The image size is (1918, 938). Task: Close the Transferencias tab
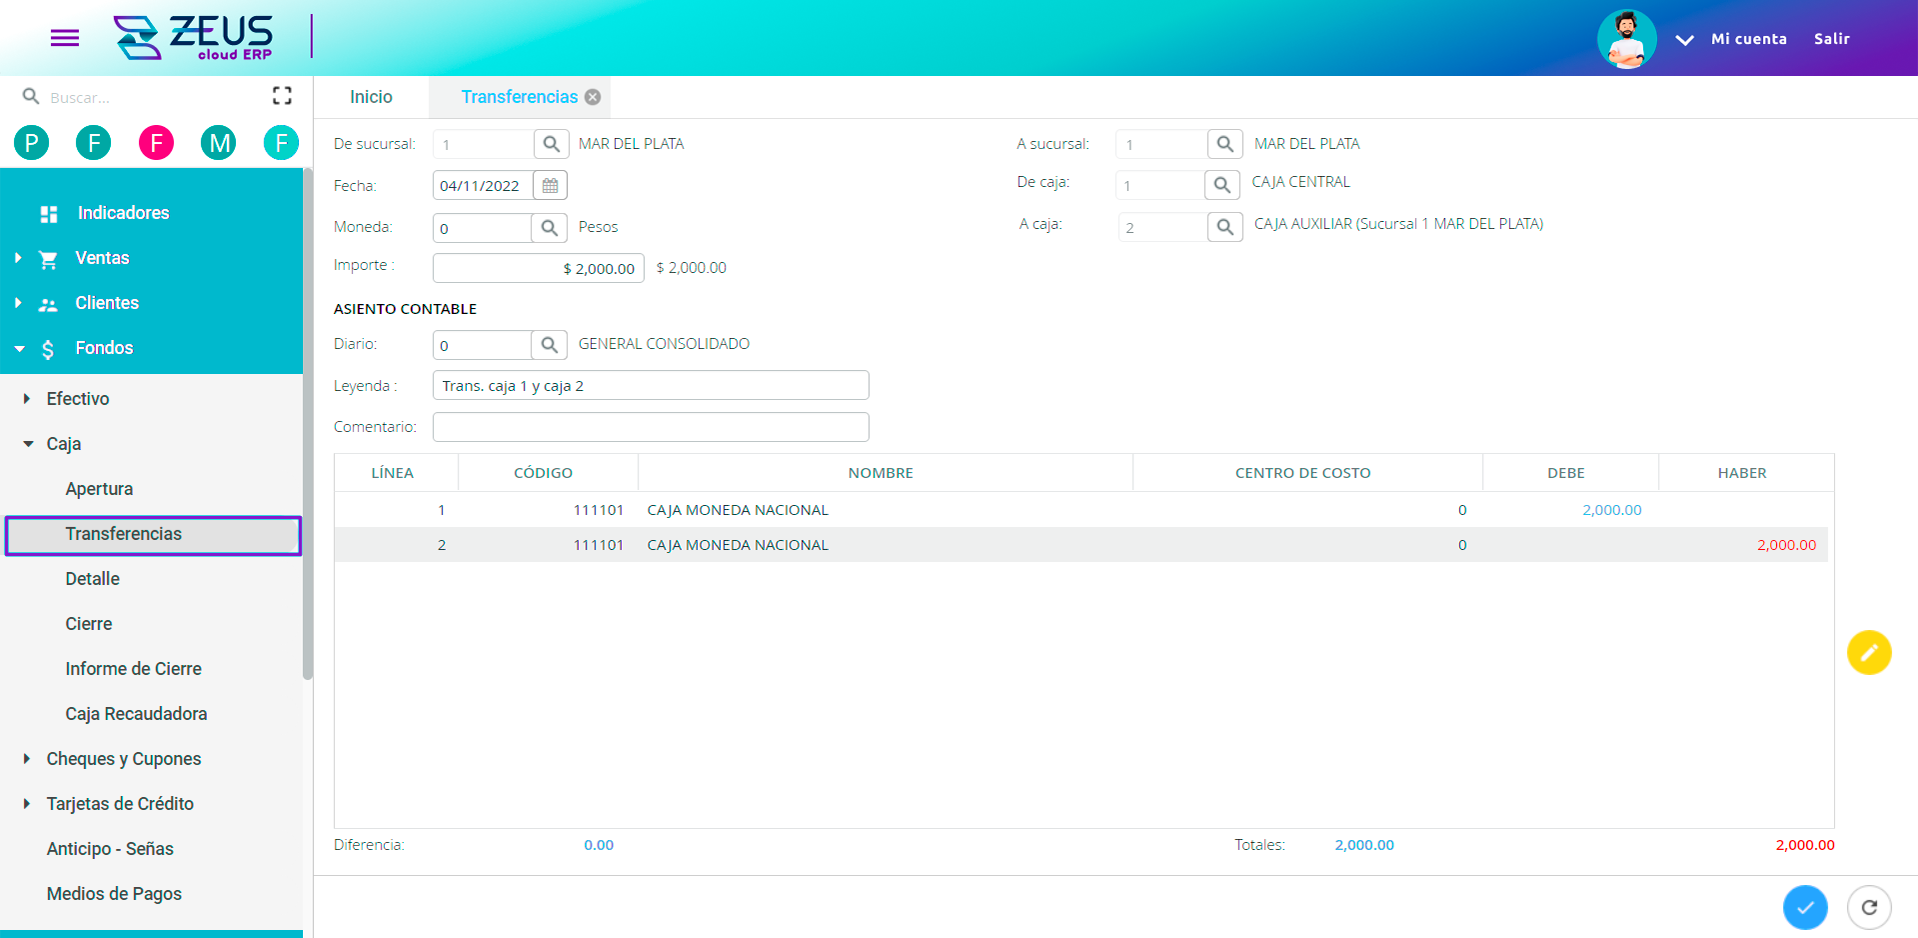(x=592, y=96)
